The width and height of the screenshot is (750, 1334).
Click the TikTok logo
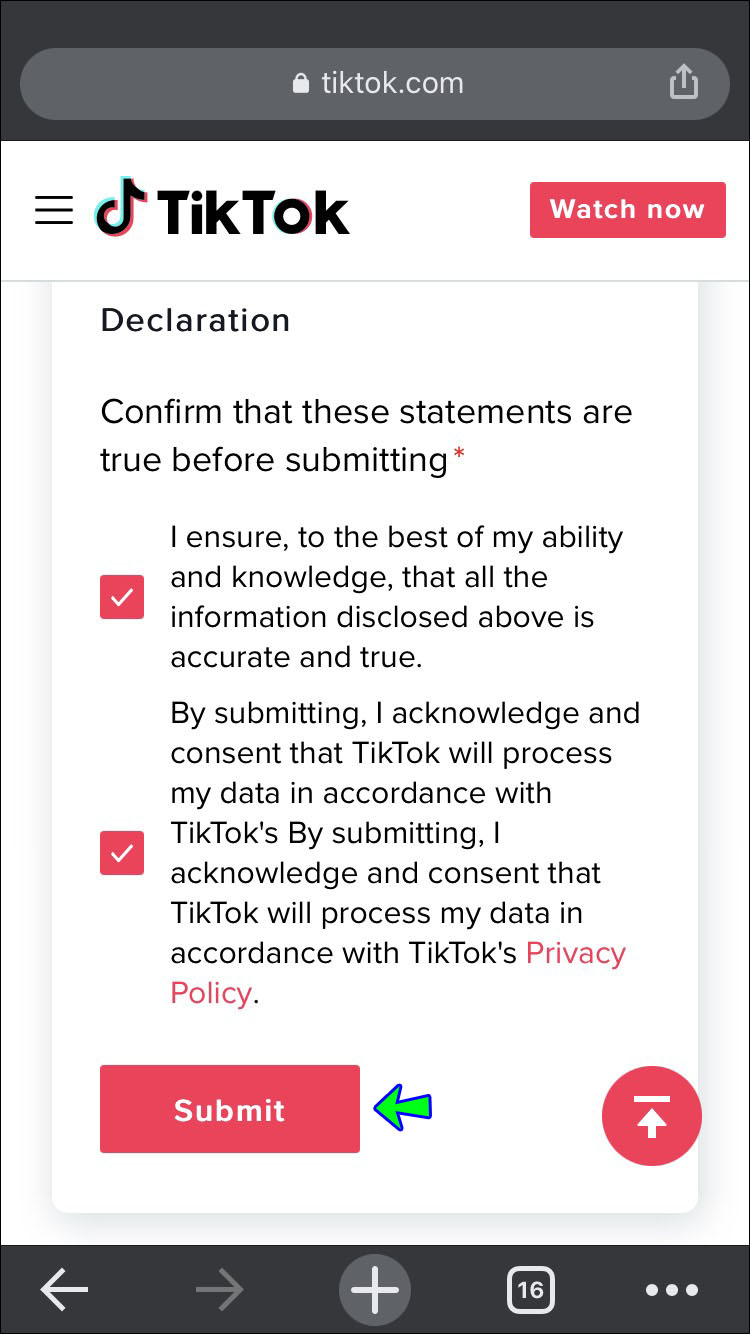[222, 209]
